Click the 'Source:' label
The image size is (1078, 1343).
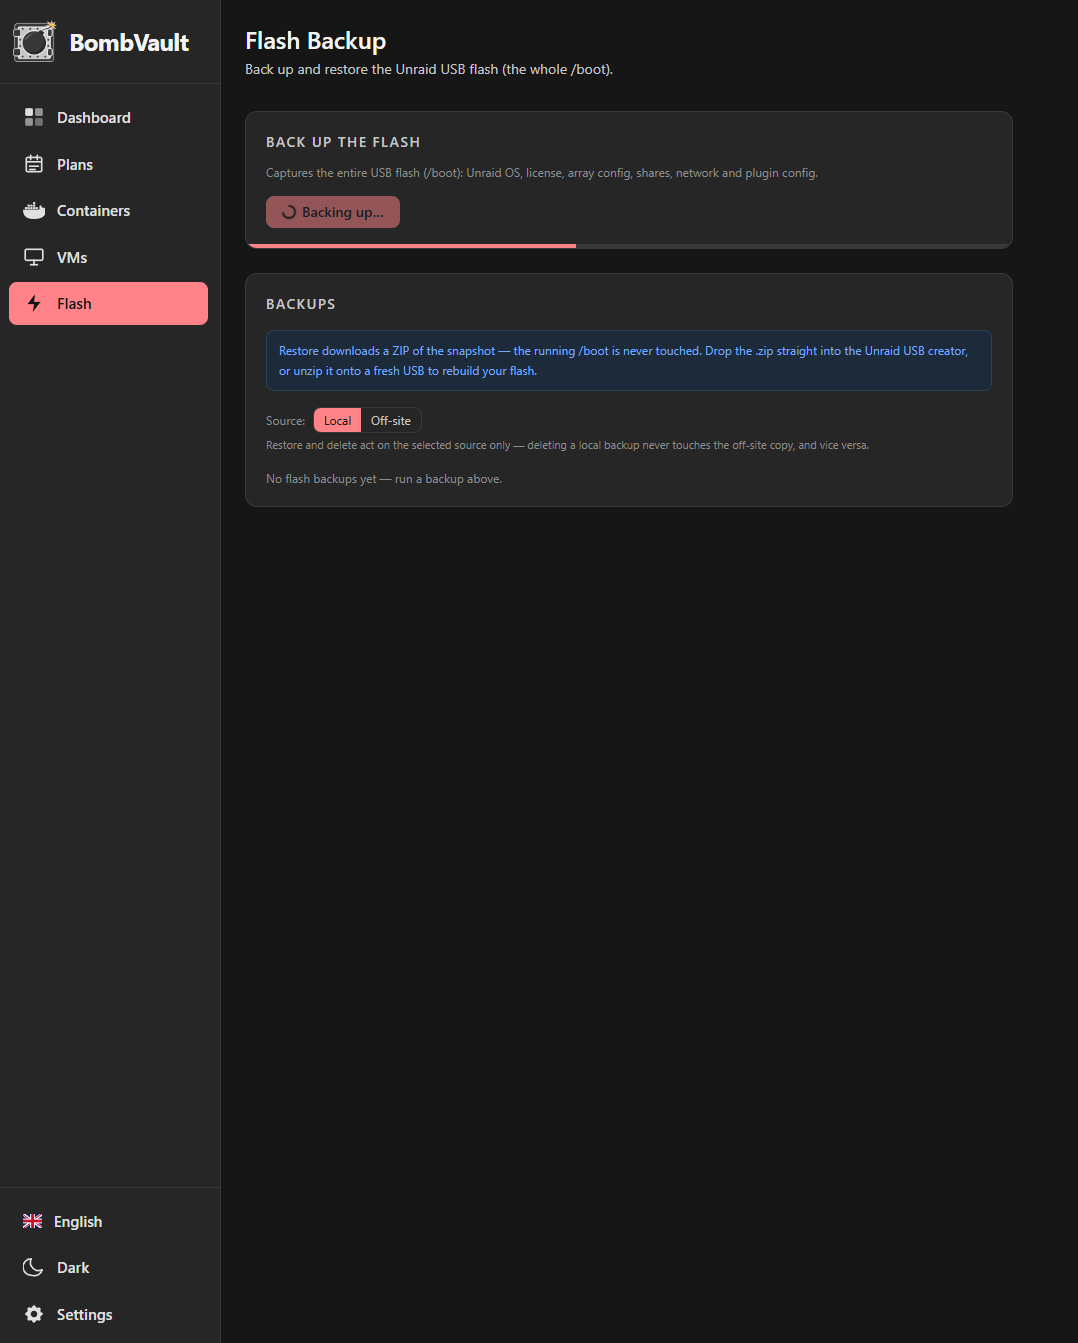[286, 421]
